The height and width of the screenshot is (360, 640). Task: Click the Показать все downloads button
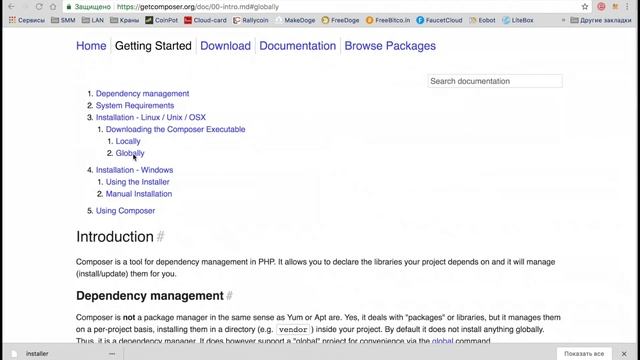pos(584,354)
